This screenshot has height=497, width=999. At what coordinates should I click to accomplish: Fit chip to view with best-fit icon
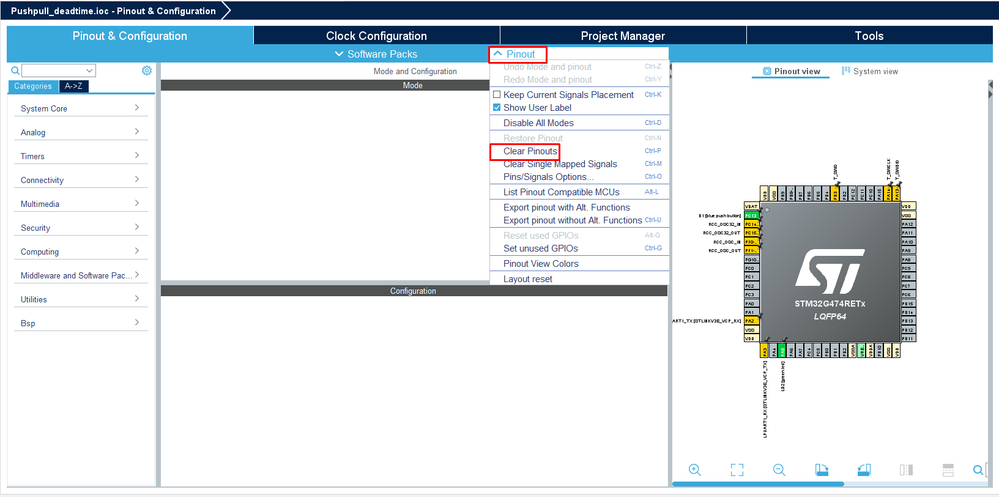[x=737, y=470]
